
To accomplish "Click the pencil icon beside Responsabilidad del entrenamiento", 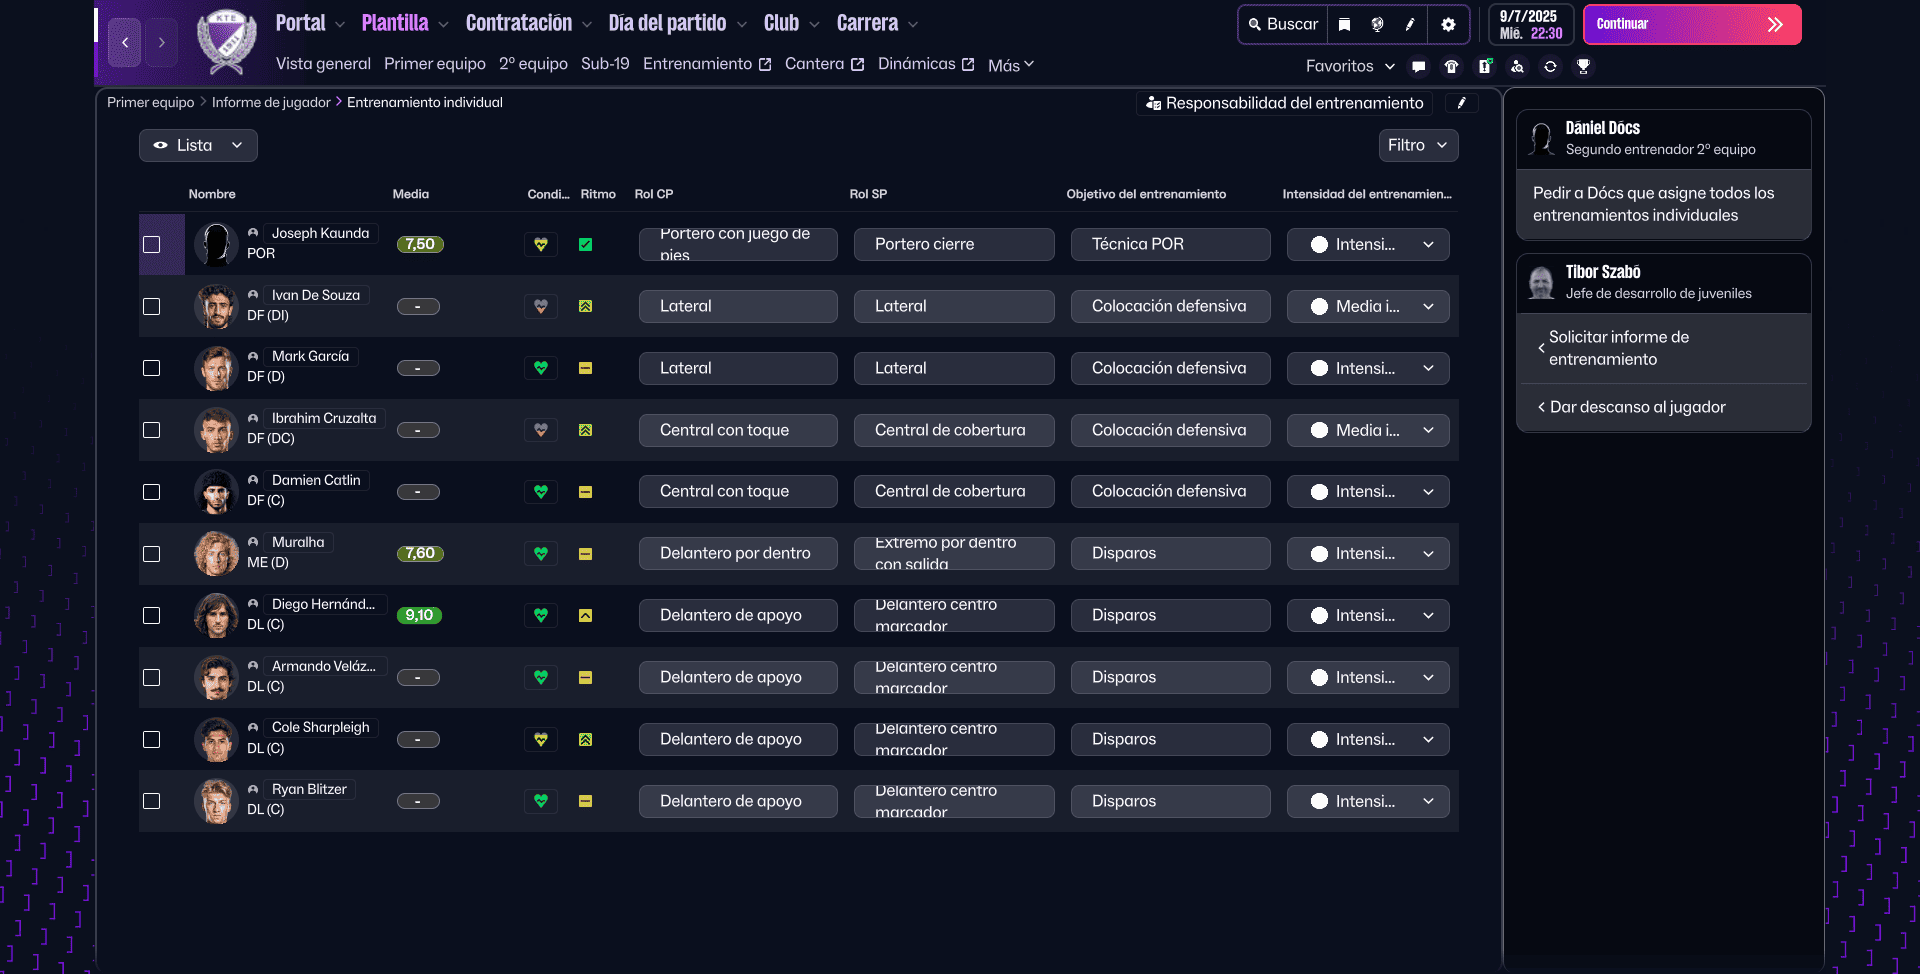I will tap(1461, 103).
